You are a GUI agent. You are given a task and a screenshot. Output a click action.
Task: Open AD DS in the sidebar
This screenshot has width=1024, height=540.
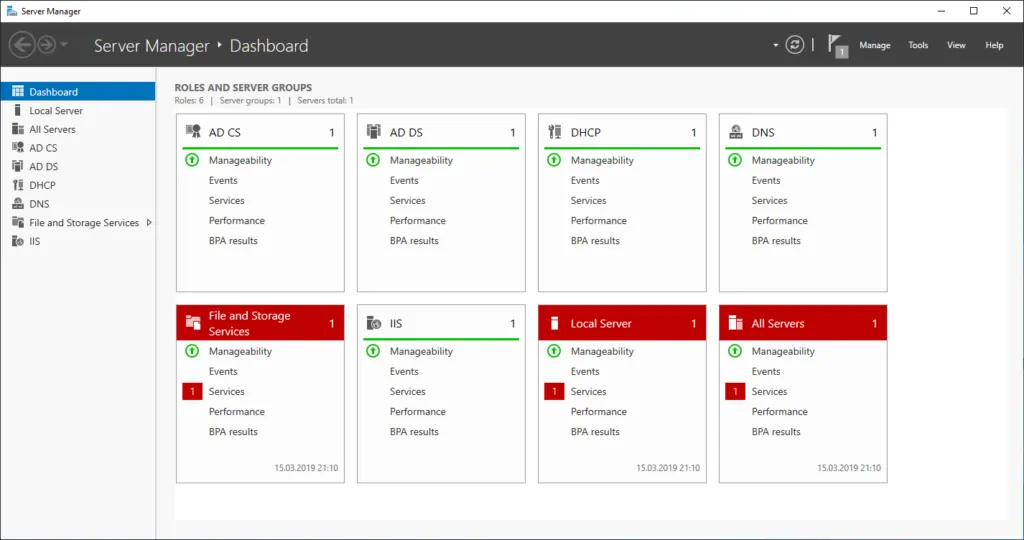coord(78,167)
